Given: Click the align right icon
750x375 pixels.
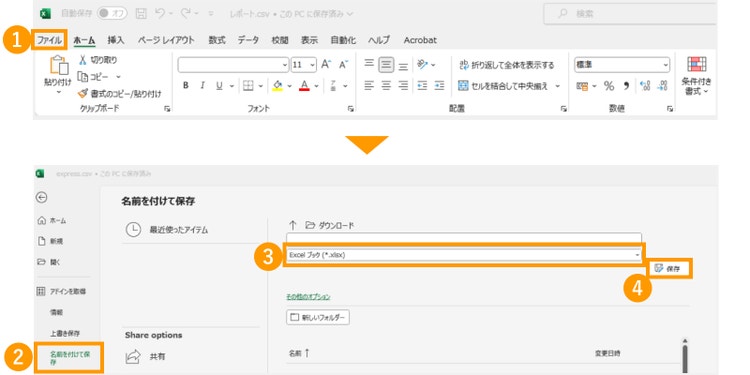Looking at the screenshot, I should tap(404, 86).
